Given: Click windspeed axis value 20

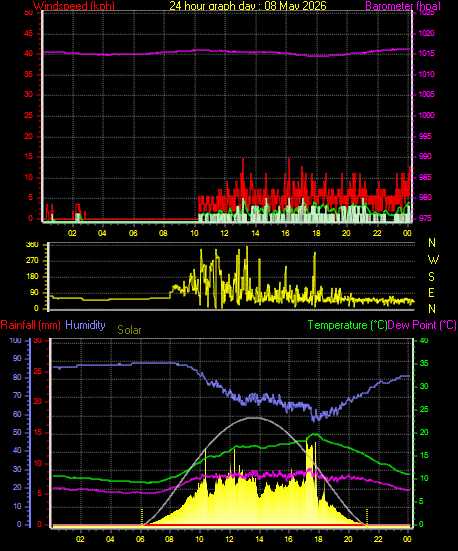Looking at the screenshot, I should pos(28,136).
